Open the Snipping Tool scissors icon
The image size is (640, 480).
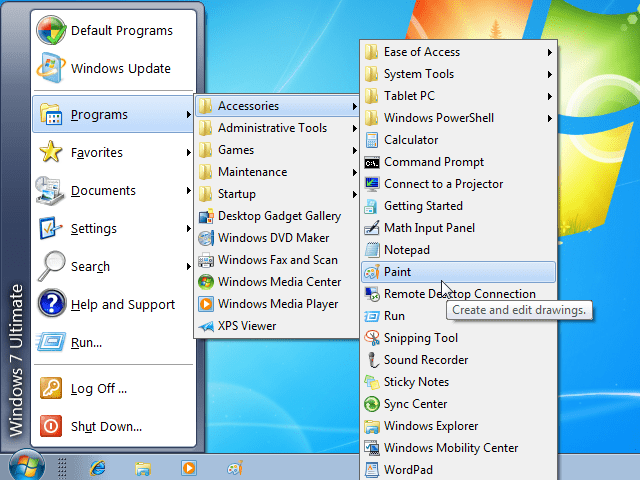point(371,338)
